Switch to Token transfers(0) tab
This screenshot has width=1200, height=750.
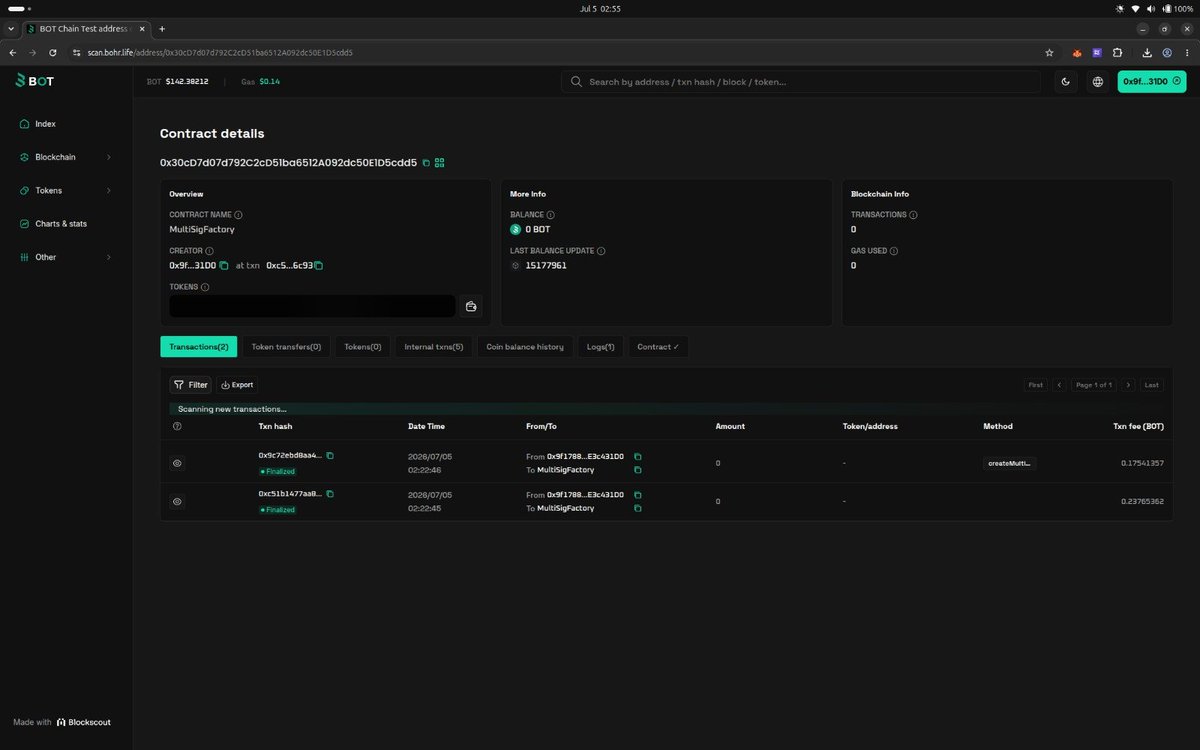[x=286, y=347]
